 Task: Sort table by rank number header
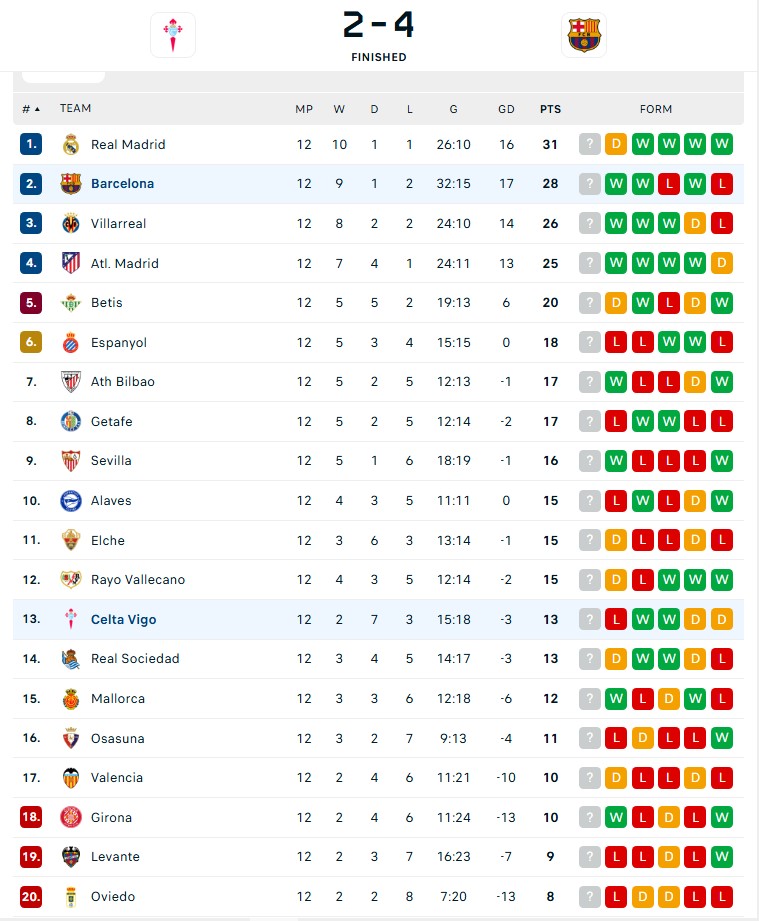click(30, 109)
